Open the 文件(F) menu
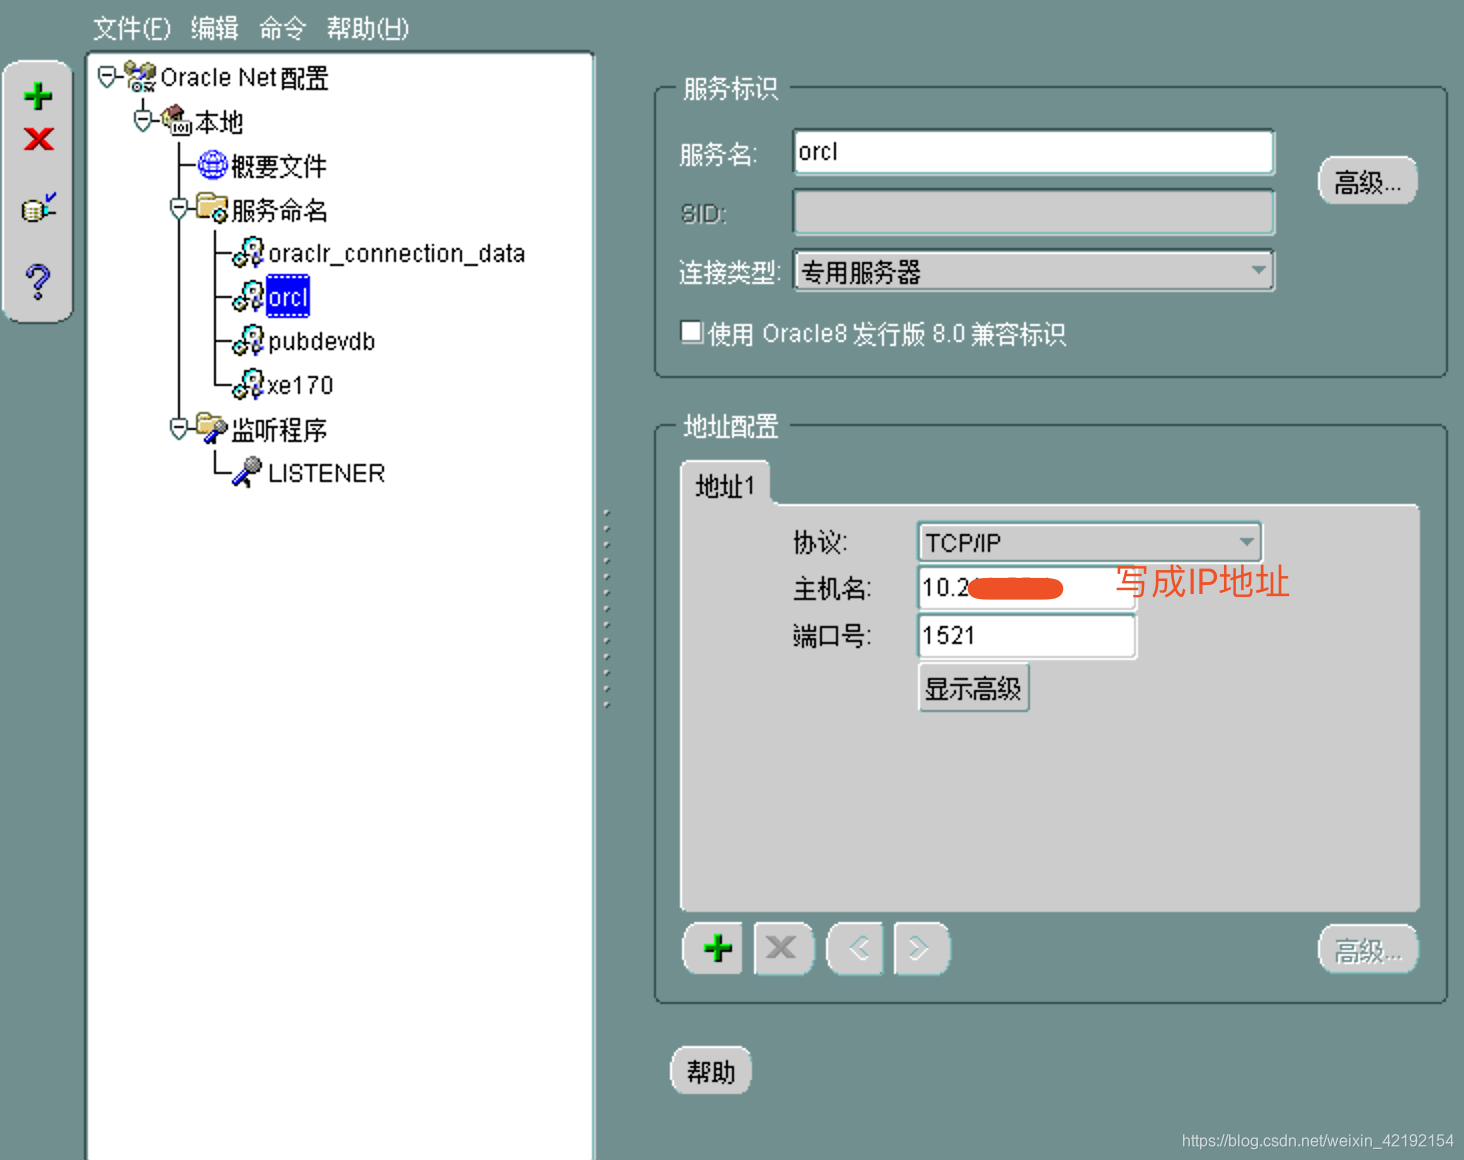1464x1160 pixels. (132, 28)
